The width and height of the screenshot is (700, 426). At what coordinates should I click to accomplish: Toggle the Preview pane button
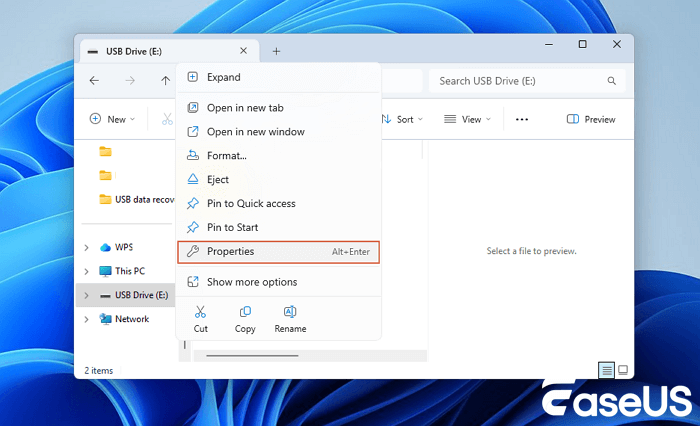coord(591,119)
